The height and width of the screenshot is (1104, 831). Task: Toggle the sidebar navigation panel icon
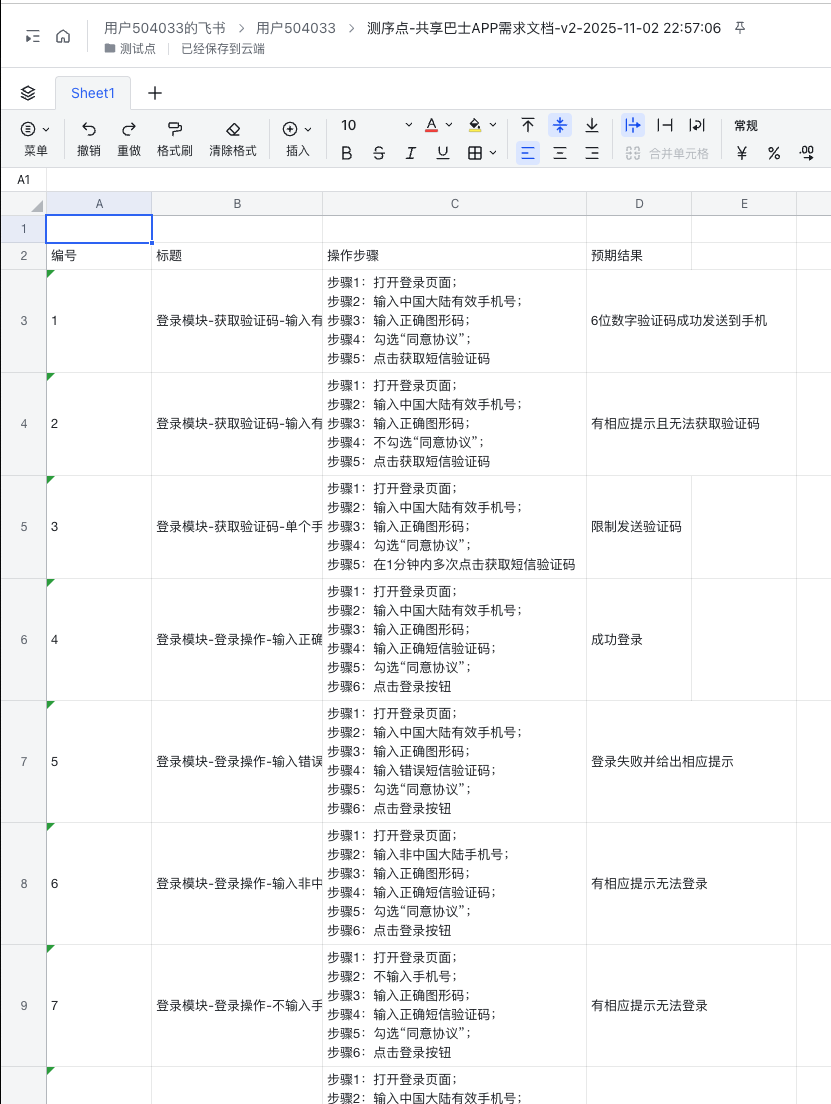[32, 37]
